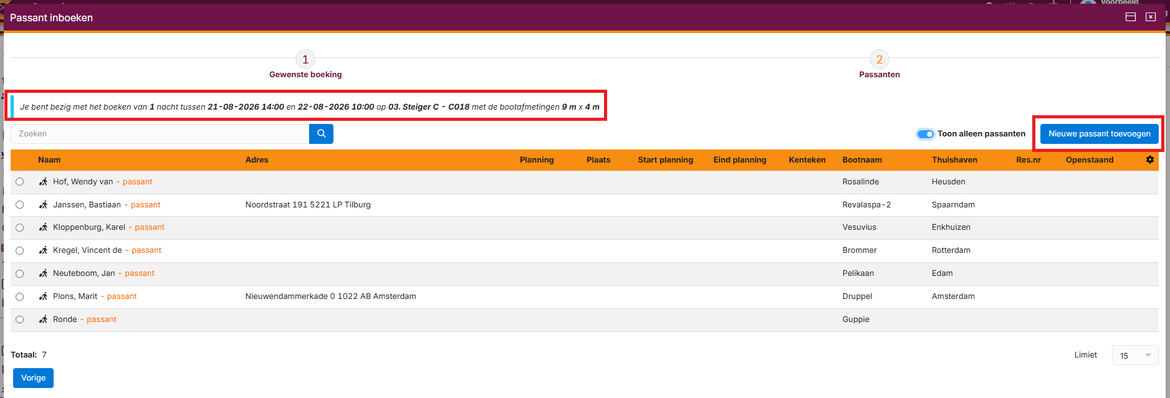Sort by the Eind planning column header
1170x398 pixels.
point(740,160)
